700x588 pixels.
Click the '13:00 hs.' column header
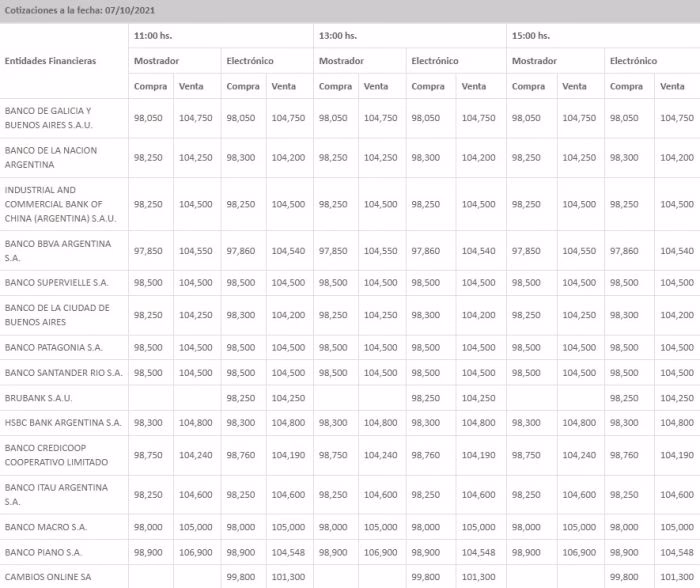tap(338, 36)
